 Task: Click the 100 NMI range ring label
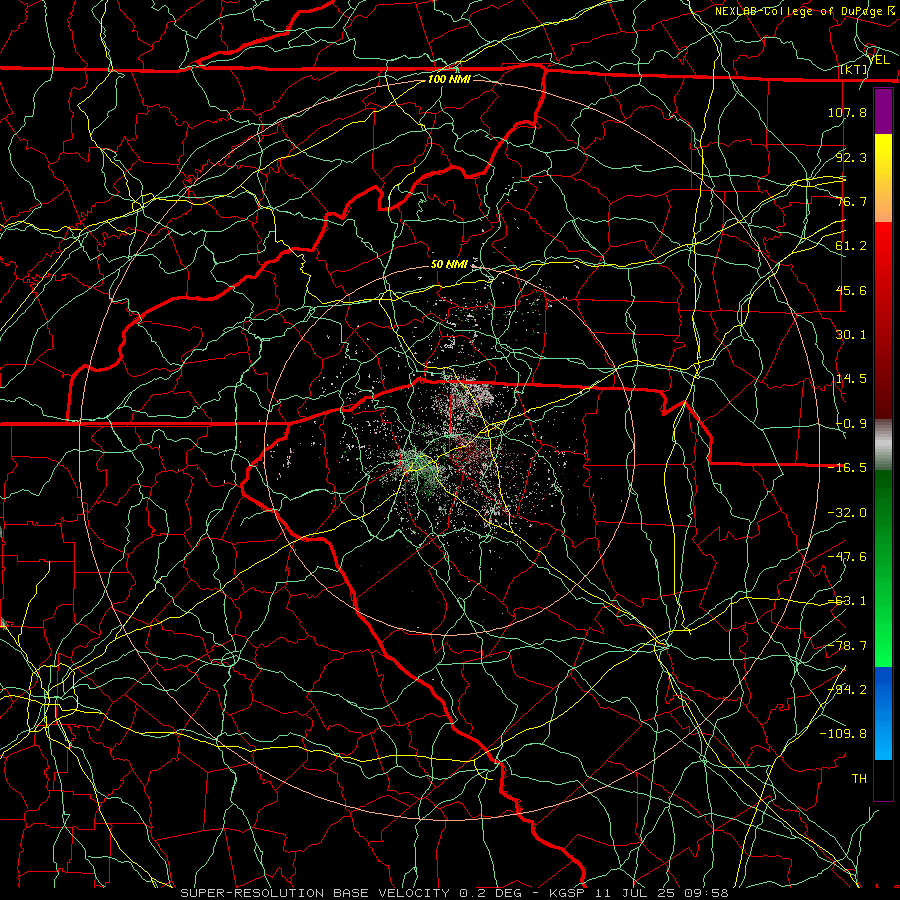pyautogui.click(x=449, y=79)
